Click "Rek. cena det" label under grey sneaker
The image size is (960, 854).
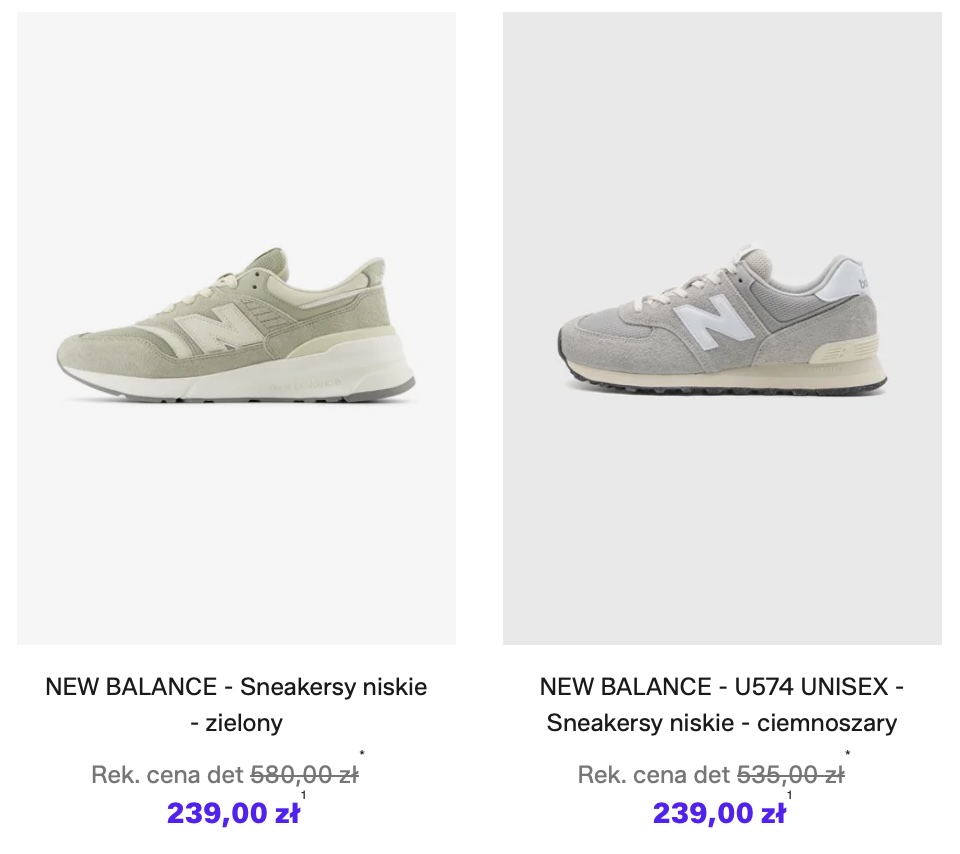(653, 774)
